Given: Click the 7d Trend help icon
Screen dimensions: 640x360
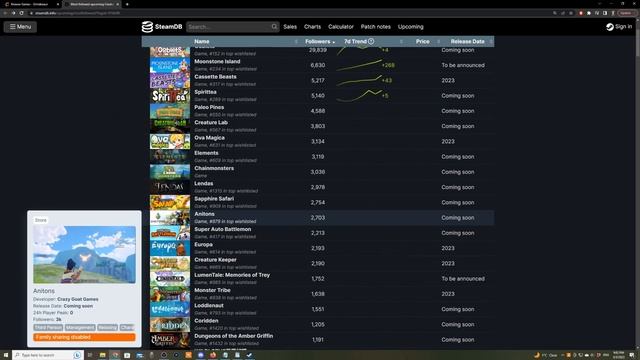Looking at the screenshot, I should [x=371, y=41].
